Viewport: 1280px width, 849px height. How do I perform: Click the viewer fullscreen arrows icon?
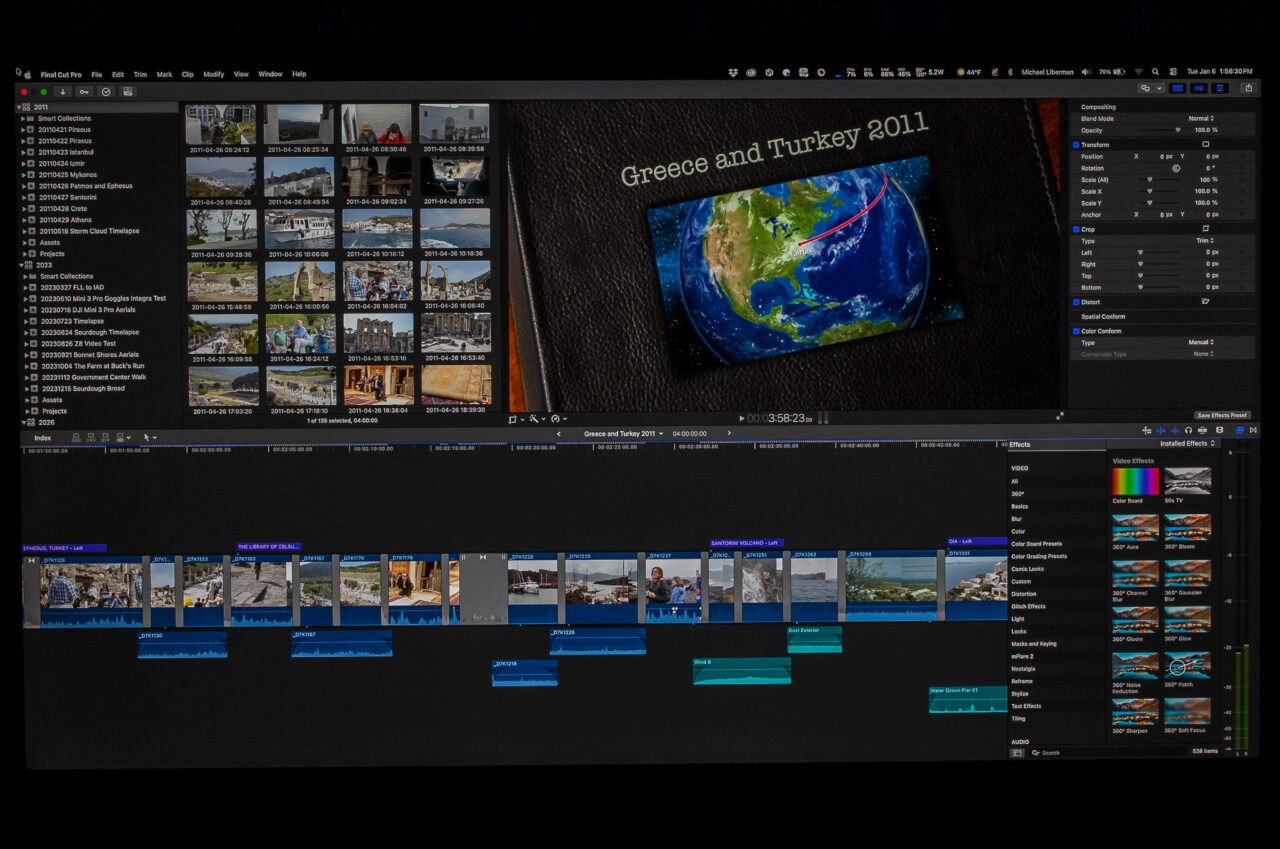[1060, 416]
